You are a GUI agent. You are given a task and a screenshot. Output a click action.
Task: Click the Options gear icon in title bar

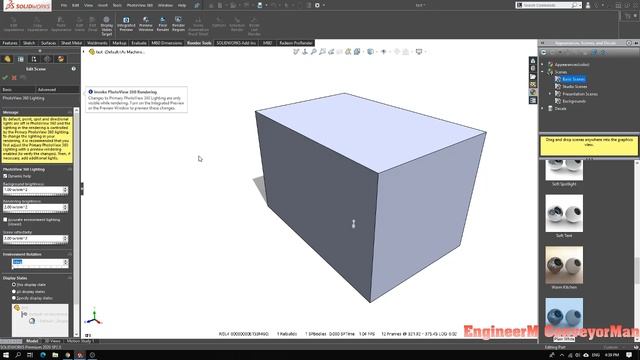coord(317,5)
